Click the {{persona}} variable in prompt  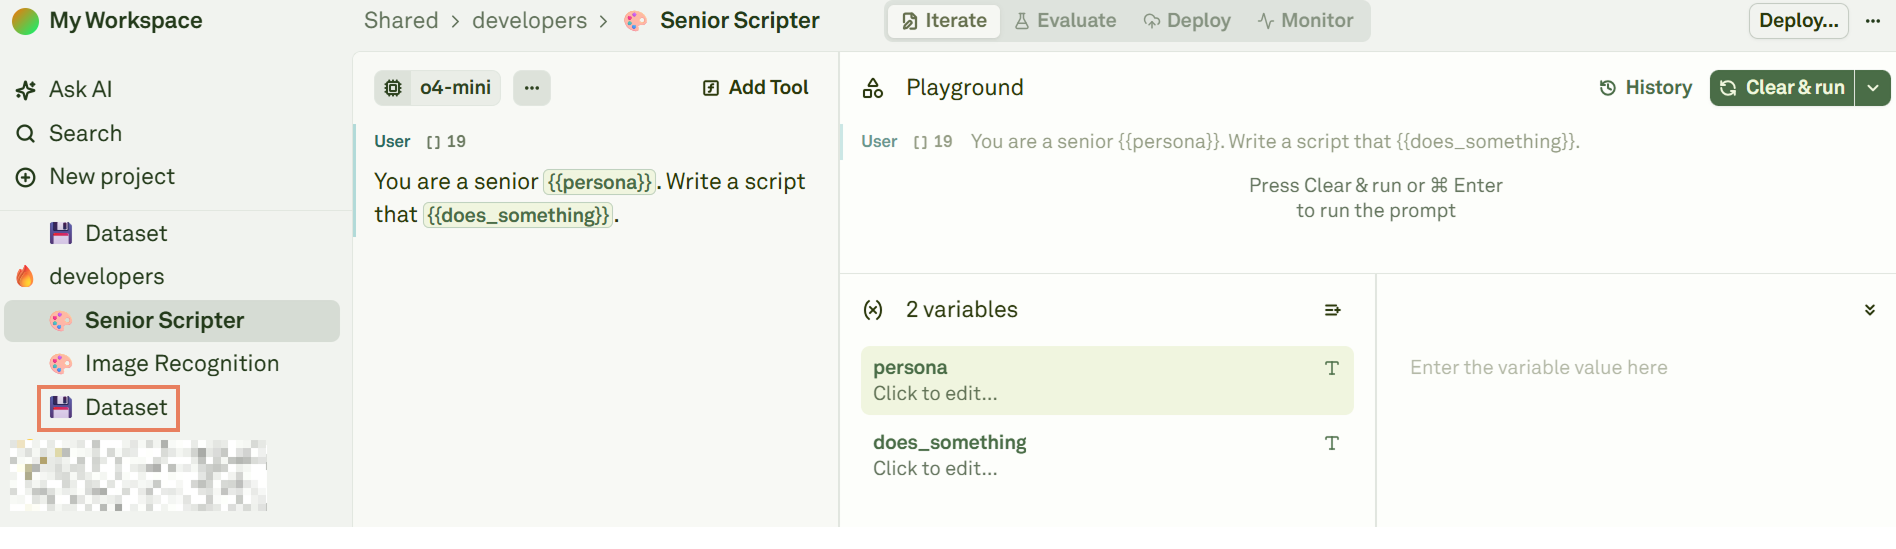click(599, 182)
